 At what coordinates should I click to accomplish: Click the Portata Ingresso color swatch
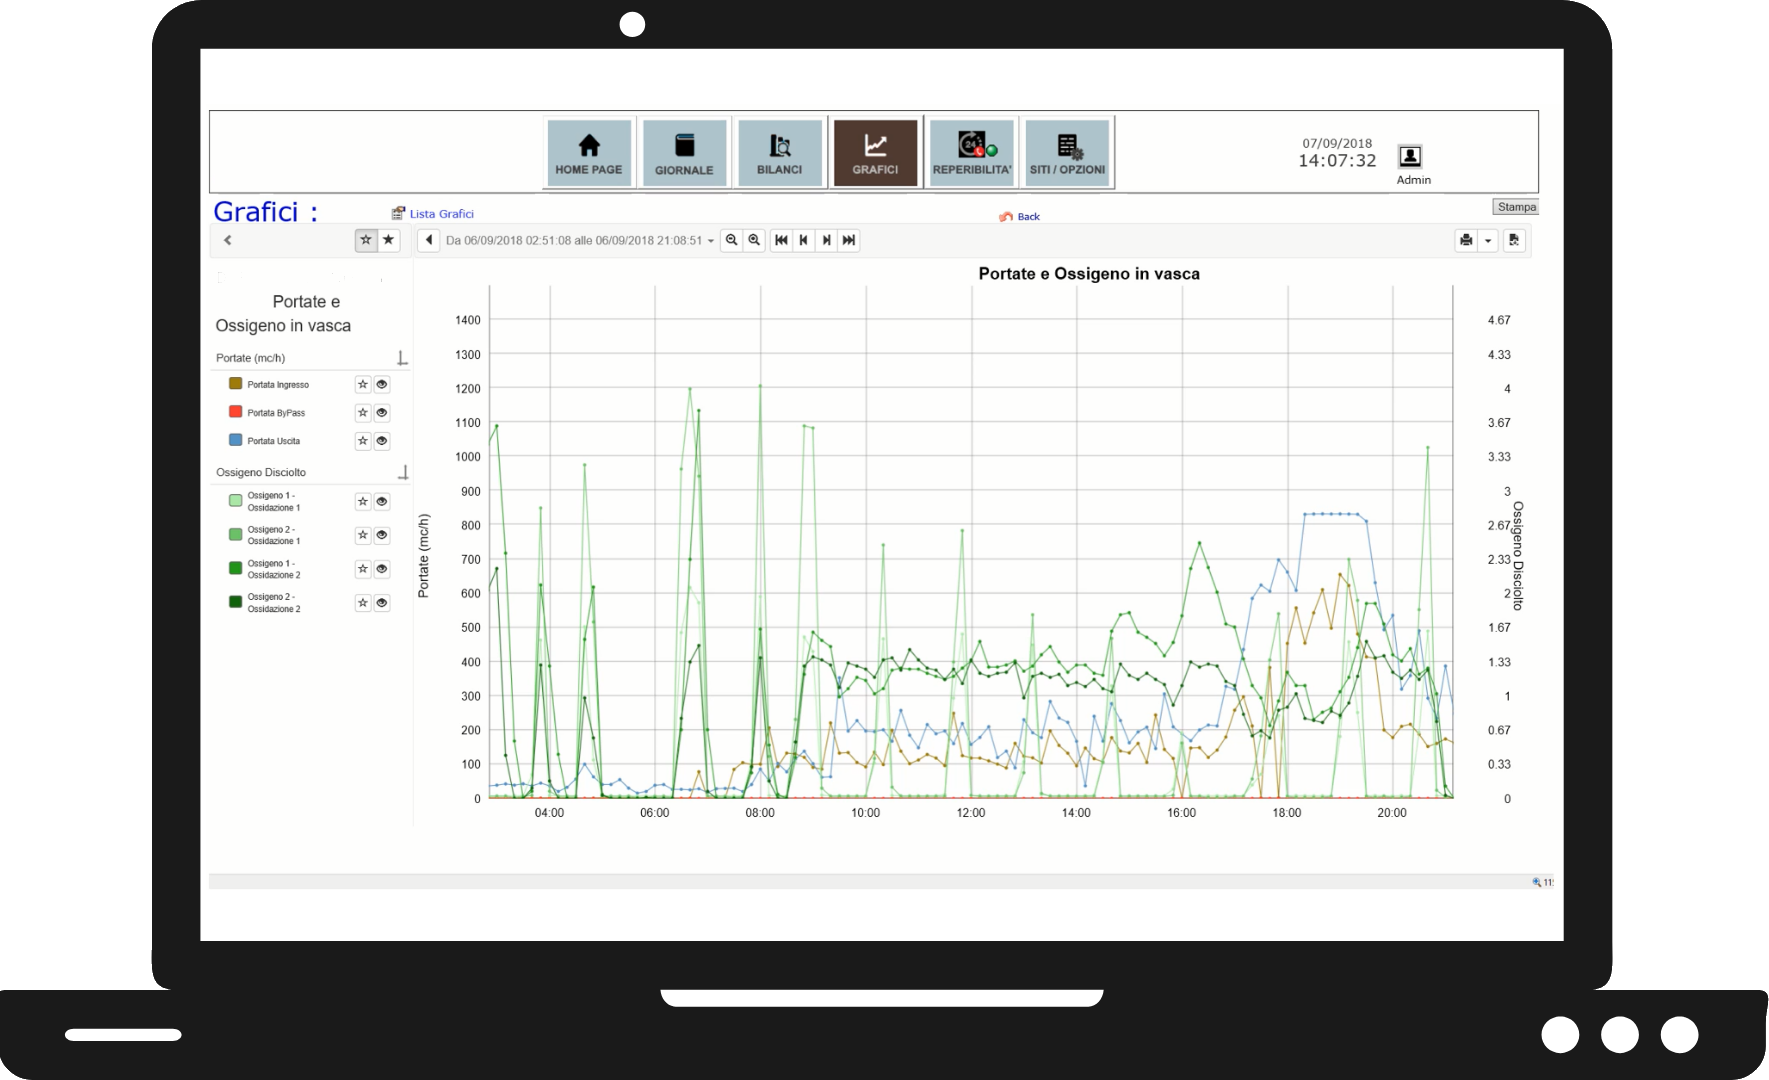[x=236, y=383]
